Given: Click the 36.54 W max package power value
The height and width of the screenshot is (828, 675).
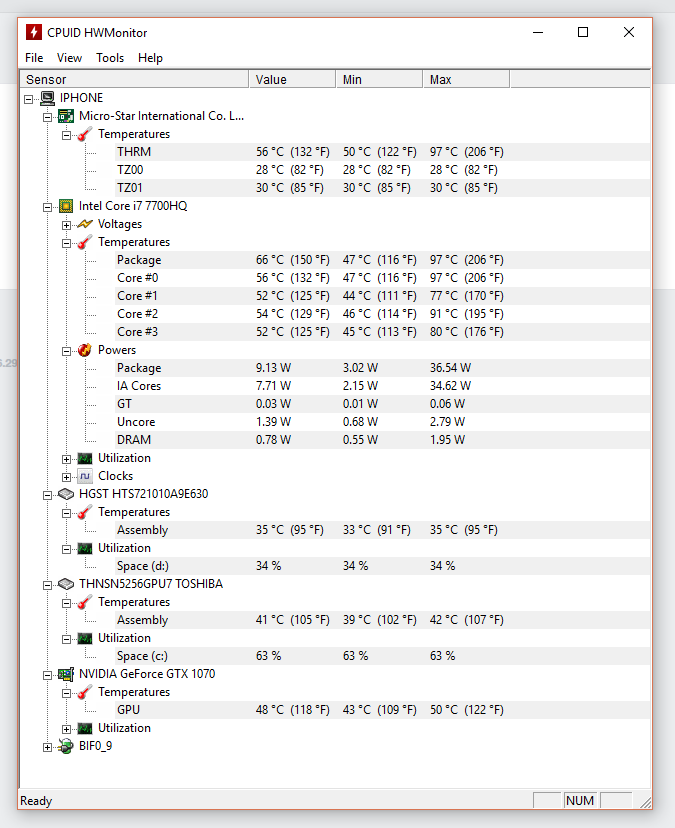Looking at the screenshot, I should click(450, 368).
